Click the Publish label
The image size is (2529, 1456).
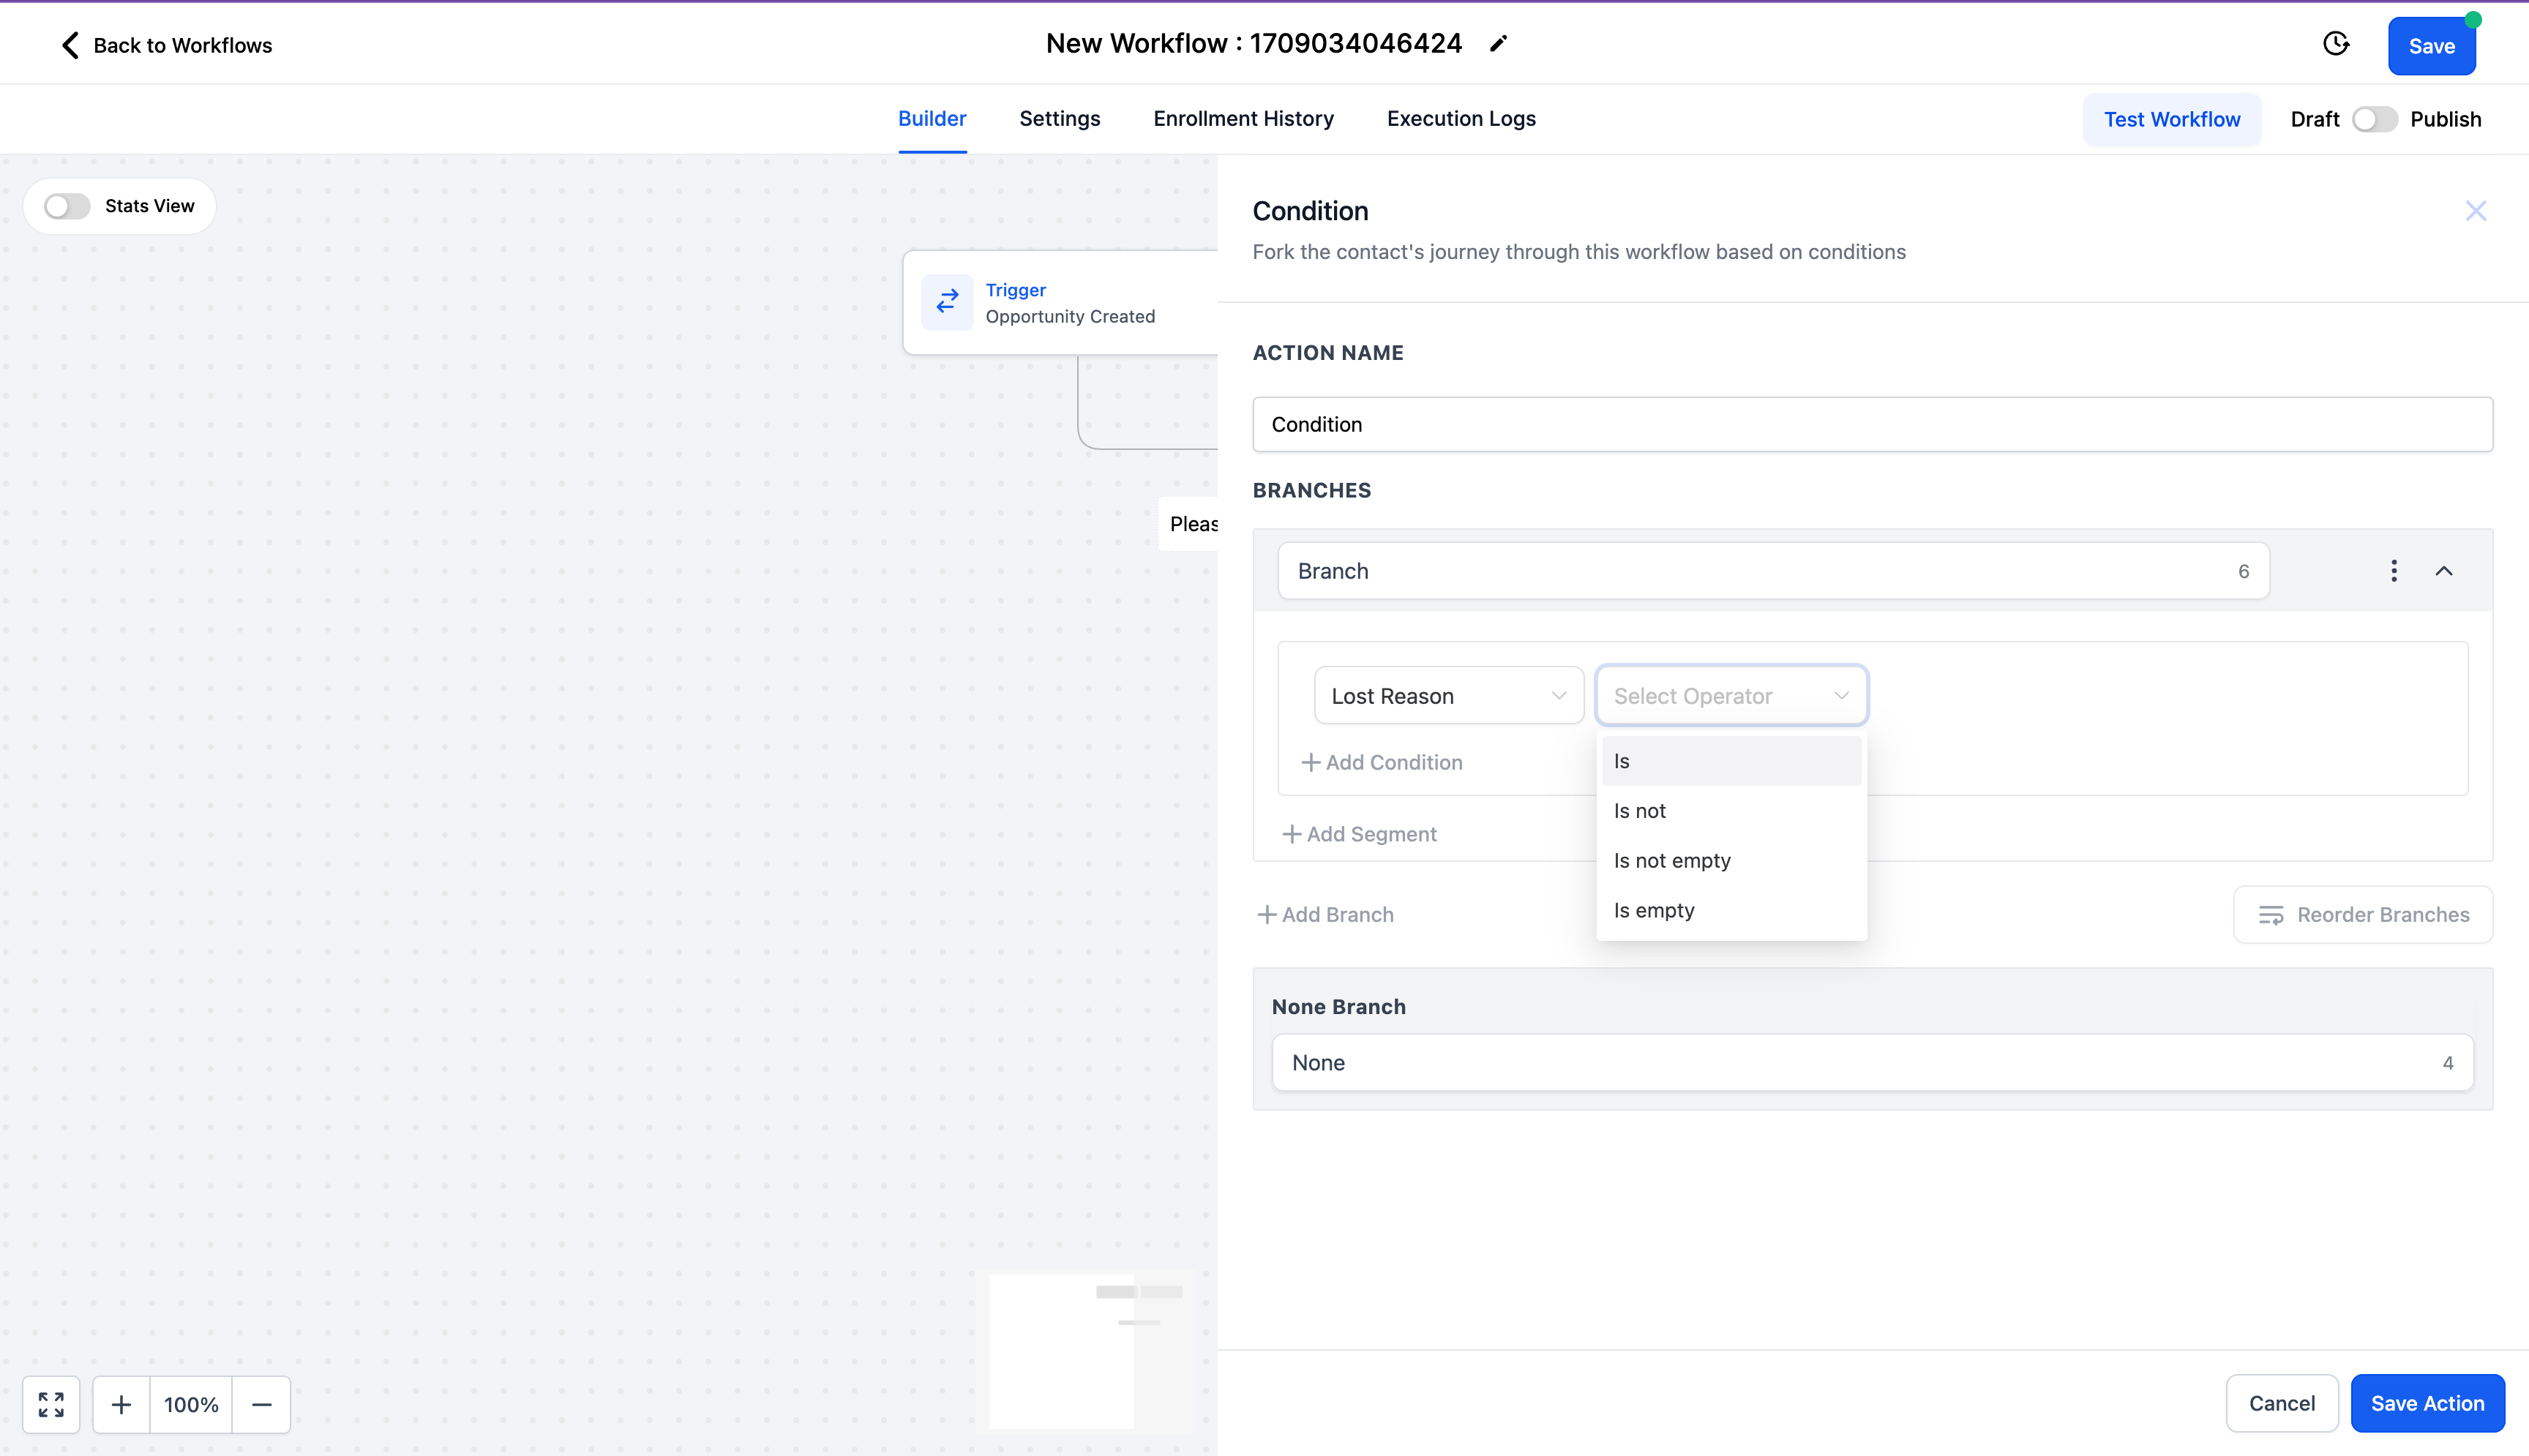pos(2445,119)
